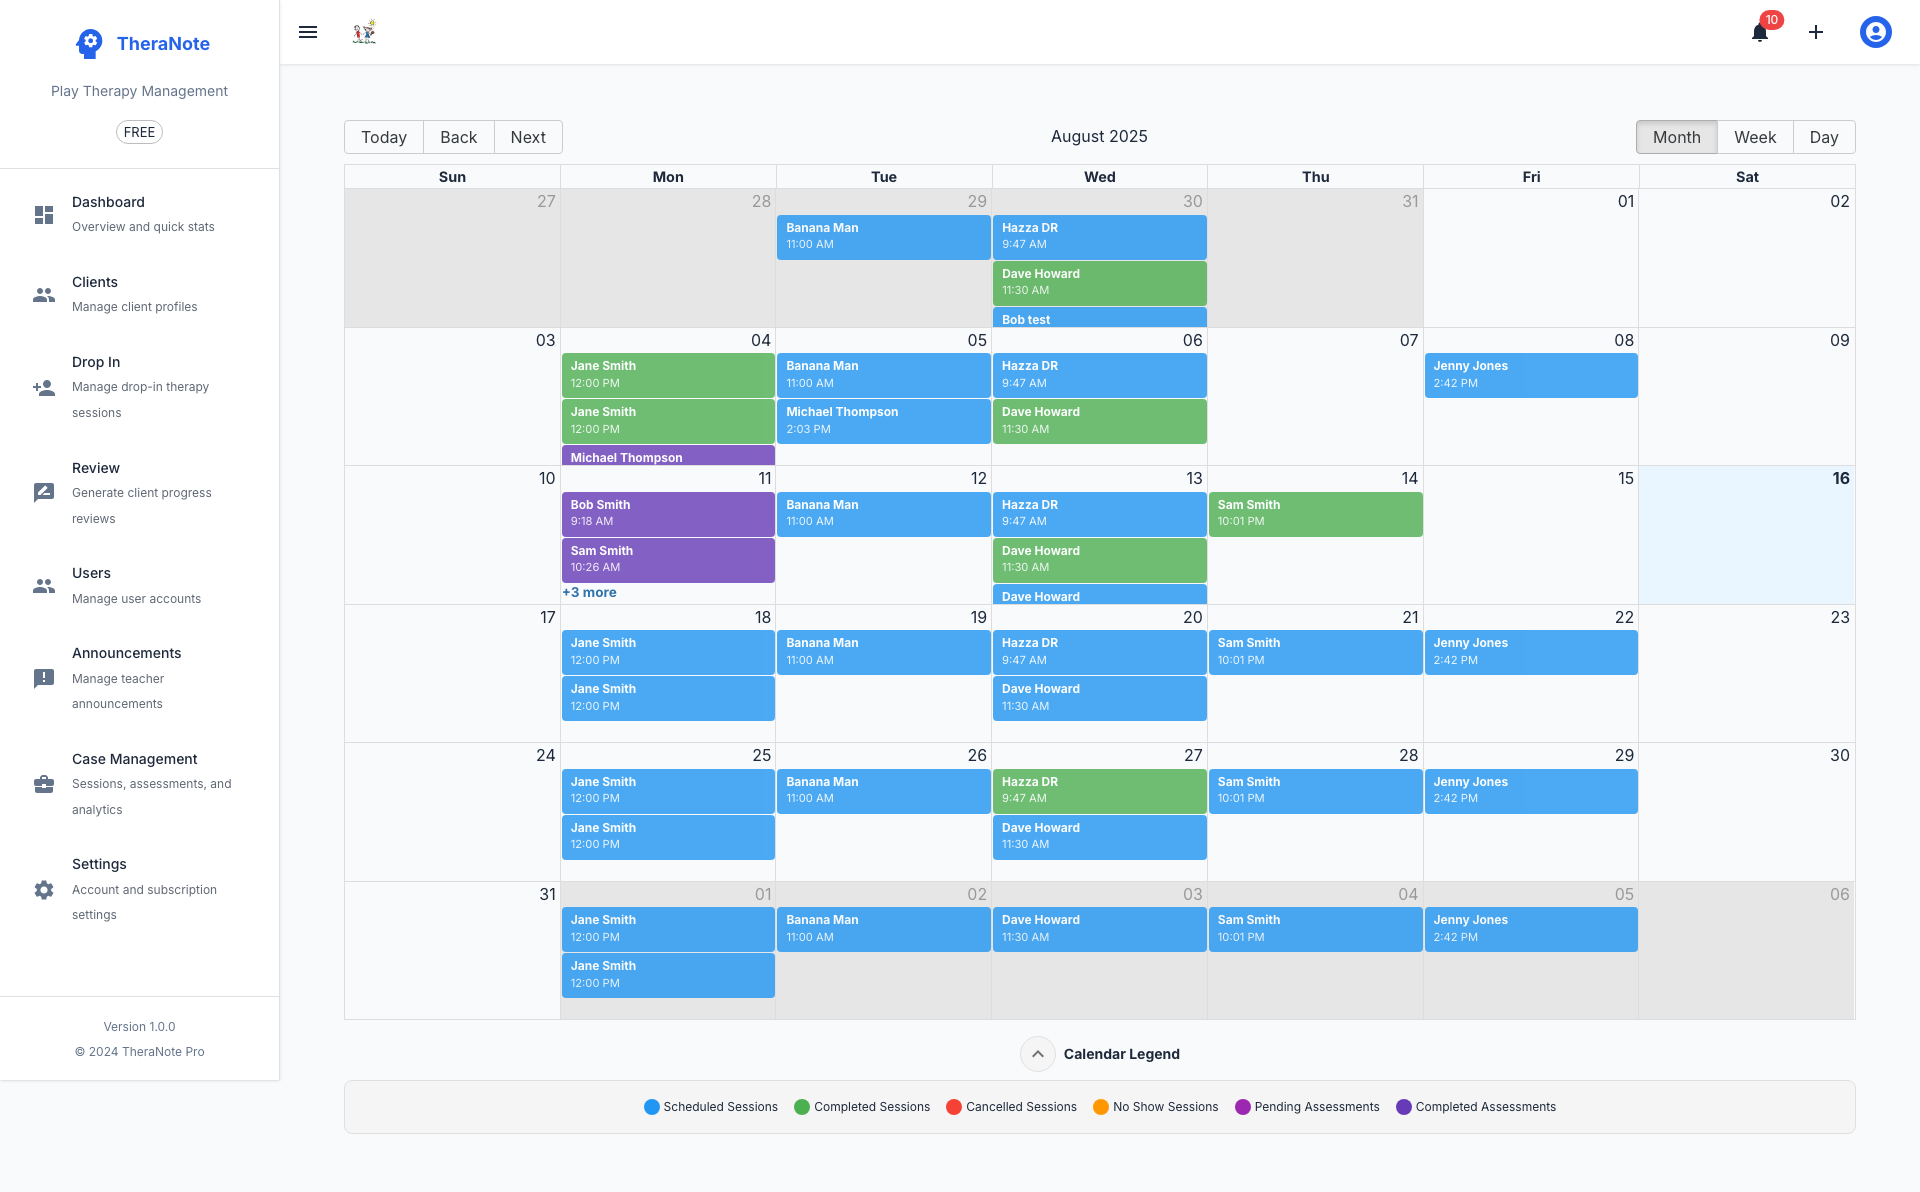Open the hamburger menu icon

[308, 32]
